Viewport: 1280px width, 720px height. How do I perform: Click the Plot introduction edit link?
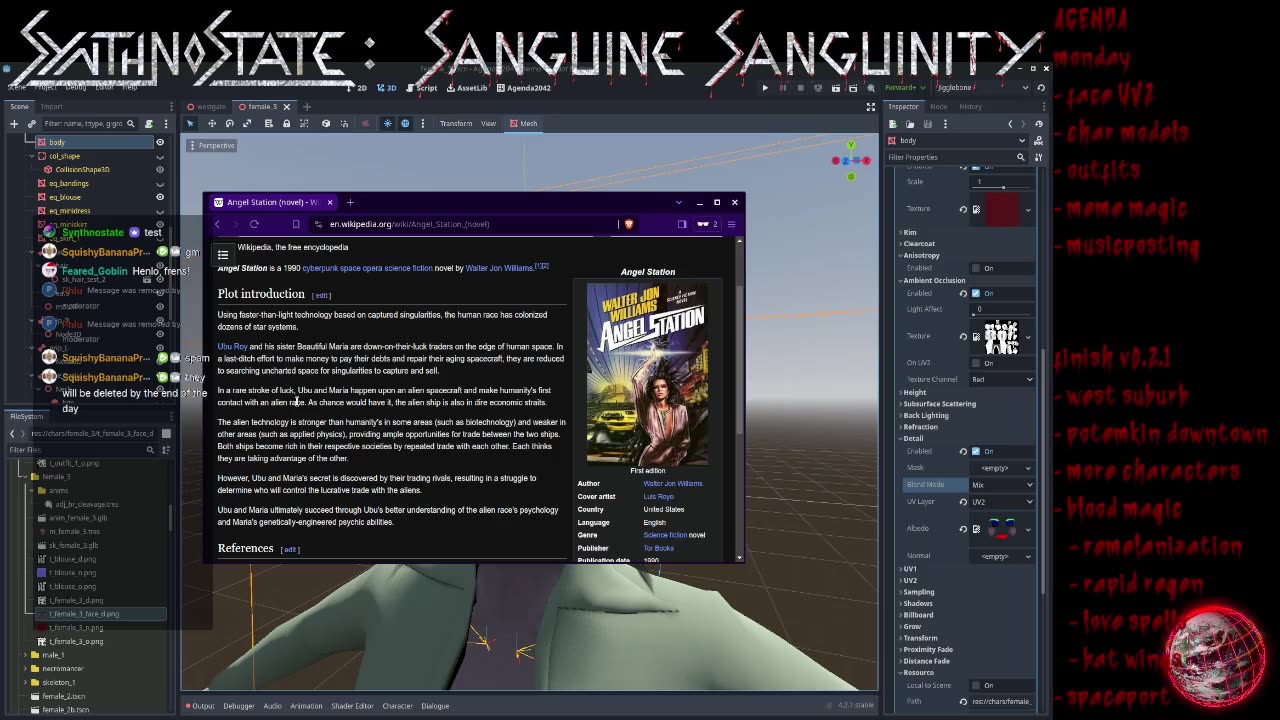(321, 295)
